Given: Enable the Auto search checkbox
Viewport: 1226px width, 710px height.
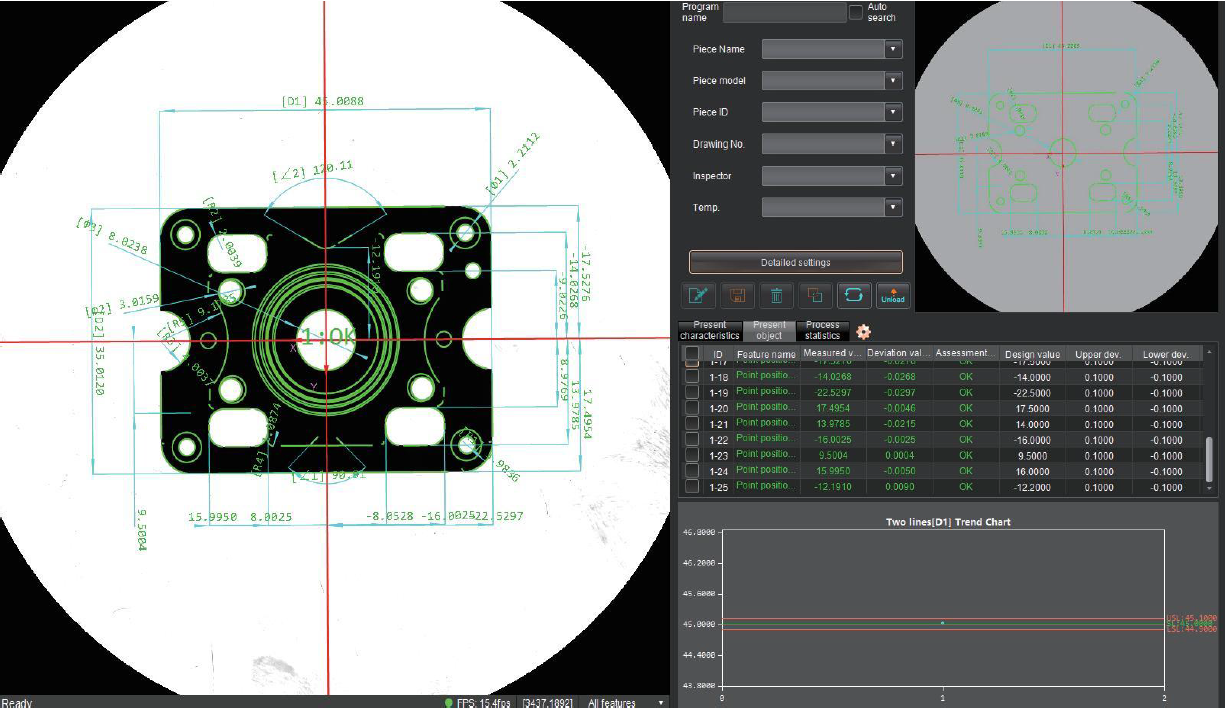Looking at the screenshot, I should (x=855, y=12).
